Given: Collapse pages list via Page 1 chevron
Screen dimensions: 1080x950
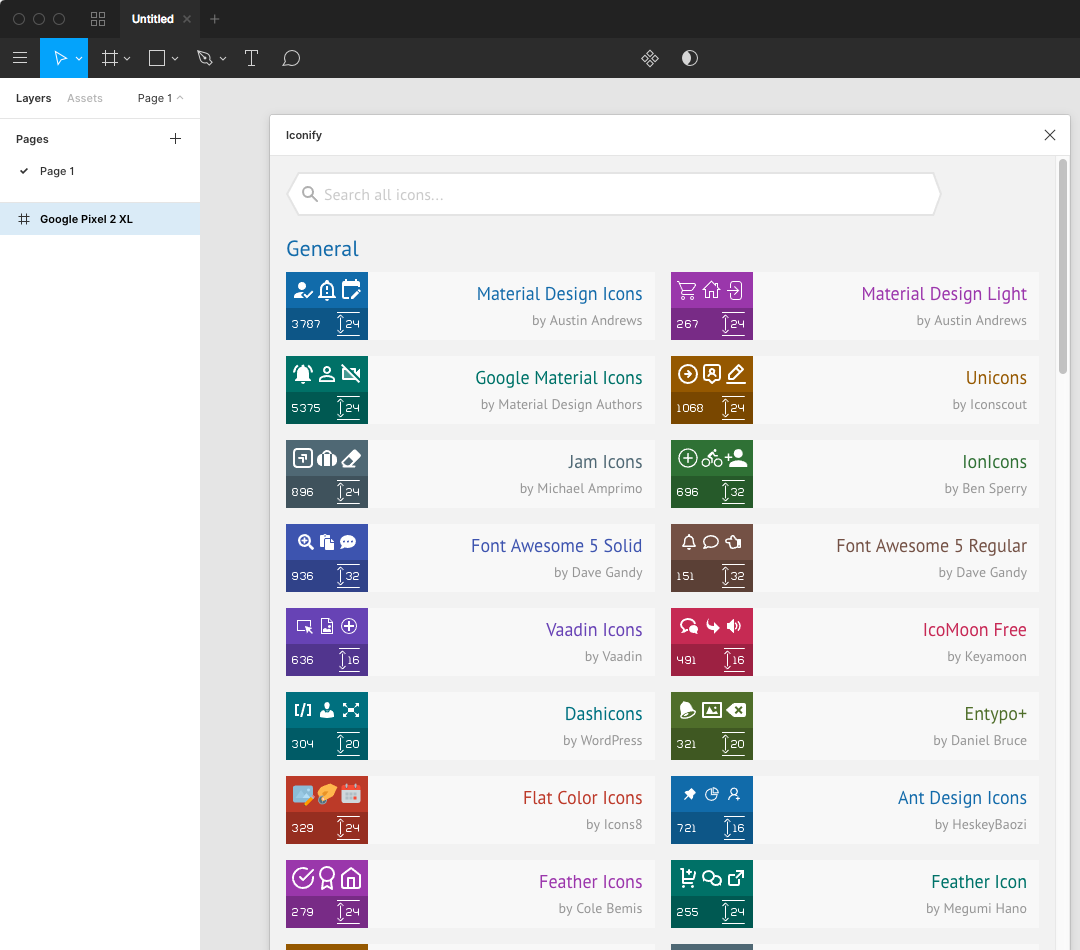Looking at the screenshot, I should pyautogui.click(x=180, y=98).
